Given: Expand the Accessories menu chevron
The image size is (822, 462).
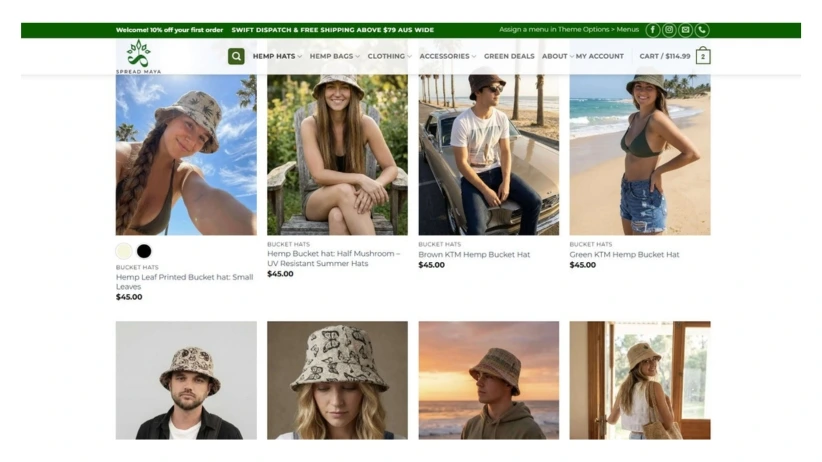Looking at the screenshot, I should (473, 57).
